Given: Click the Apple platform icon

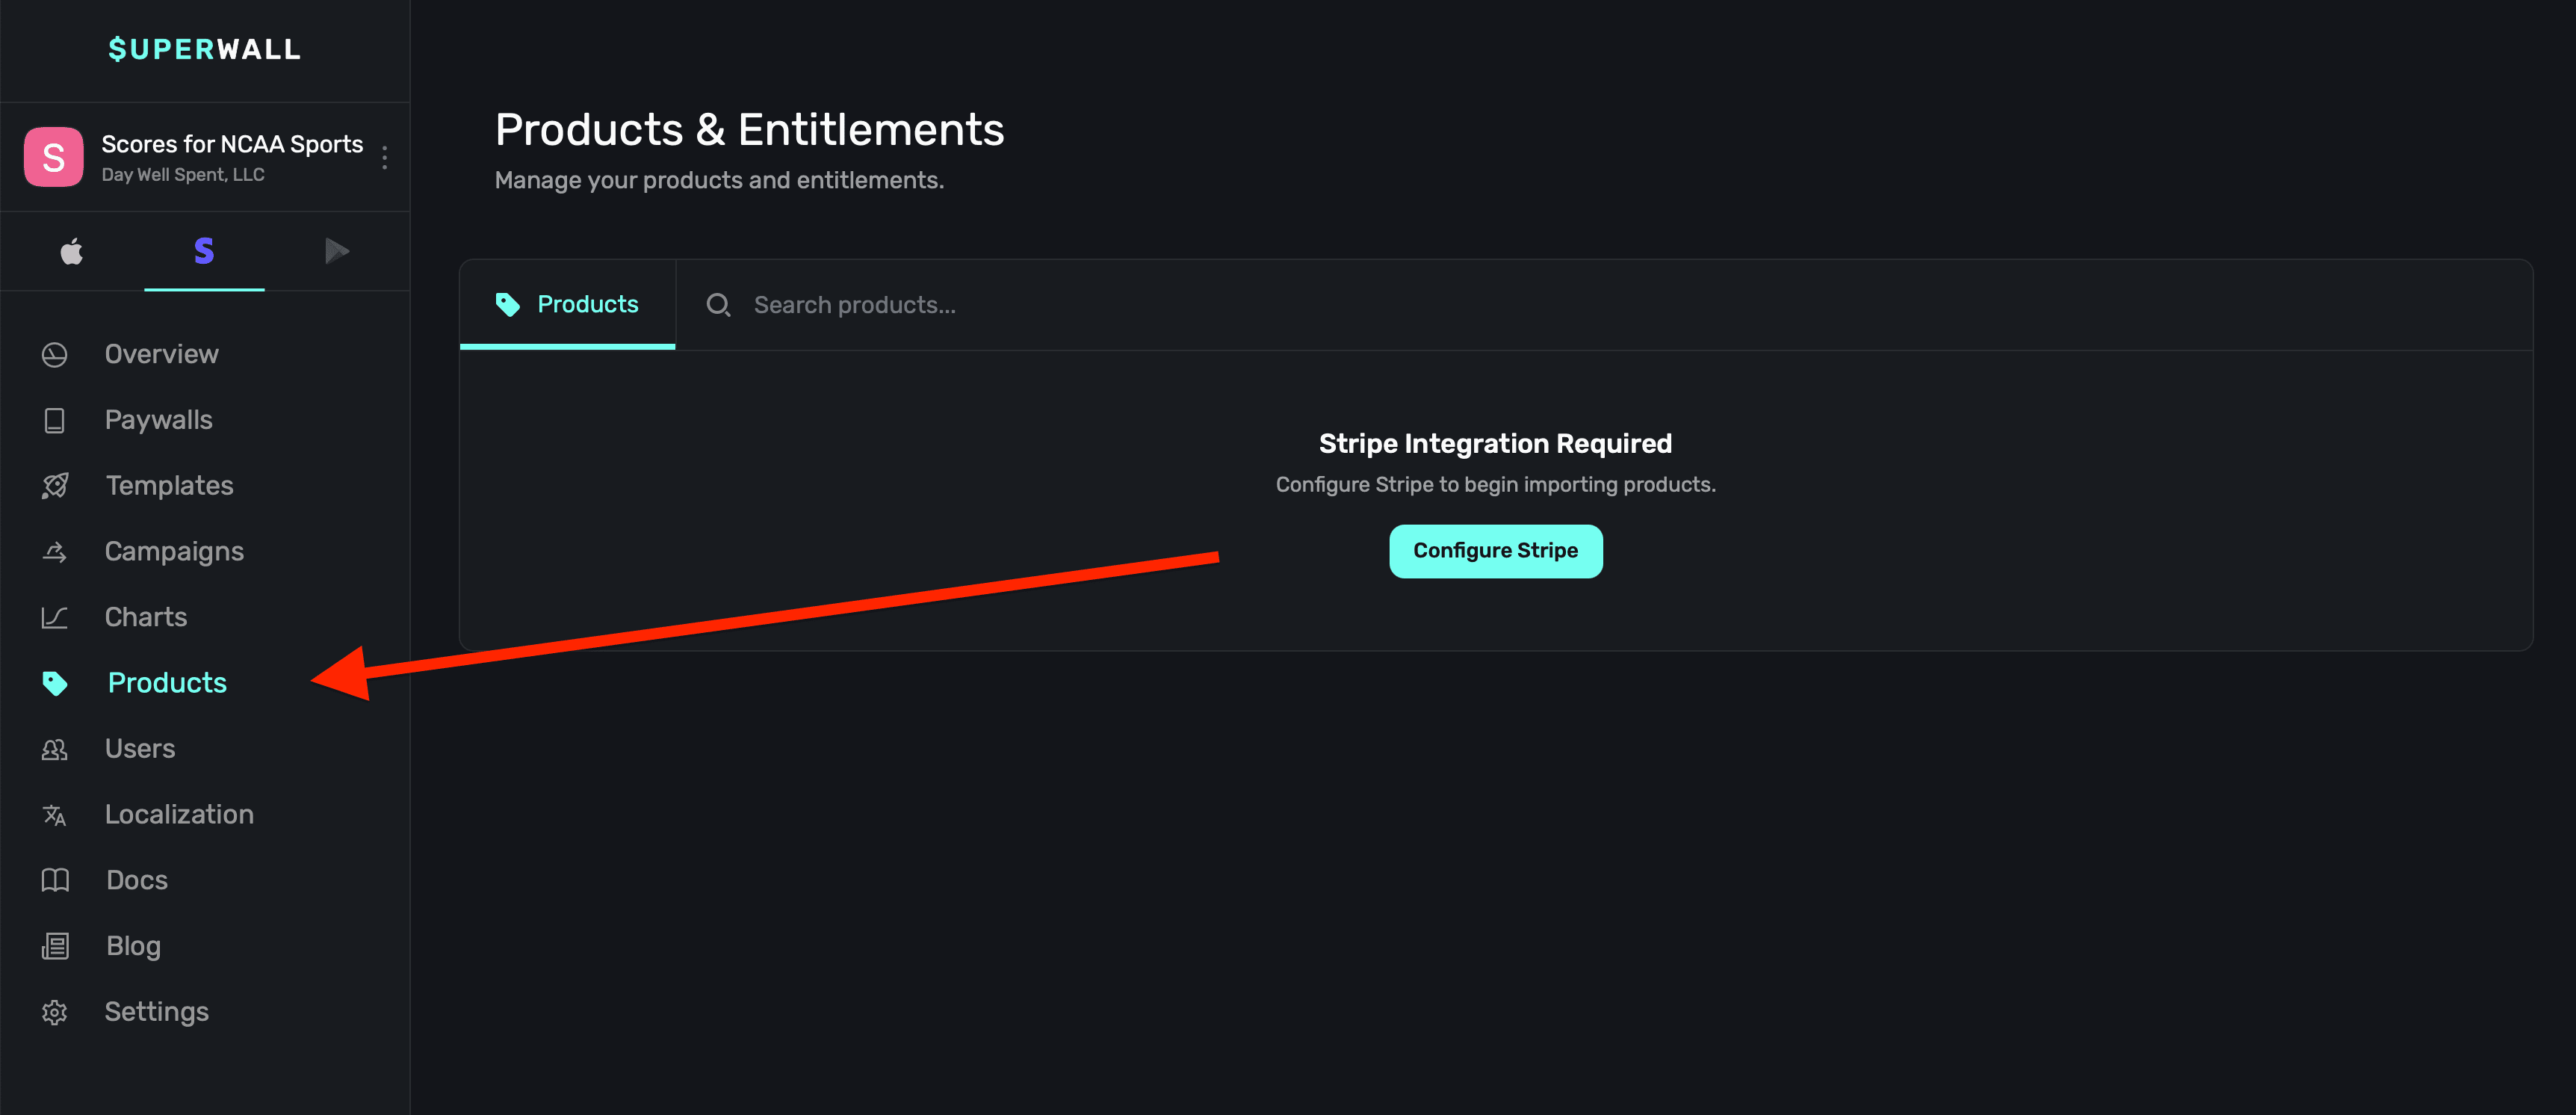Looking at the screenshot, I should pos(71,251).
